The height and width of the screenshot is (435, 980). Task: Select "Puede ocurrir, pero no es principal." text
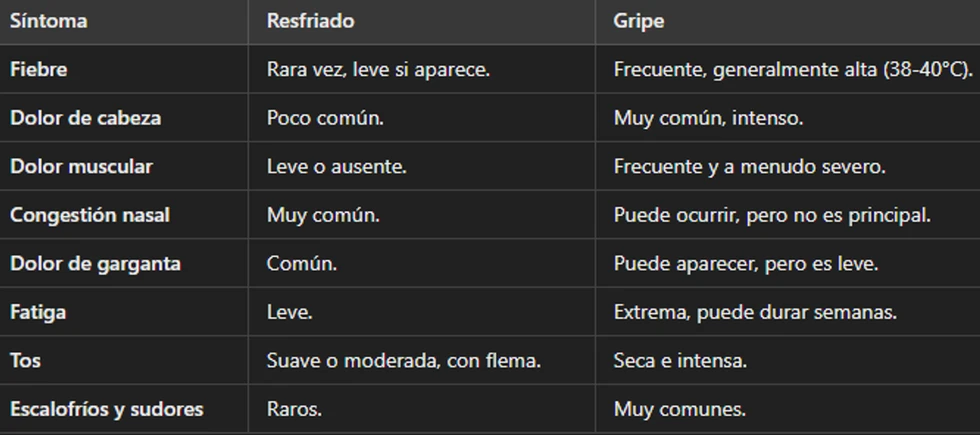click(772, 215)
